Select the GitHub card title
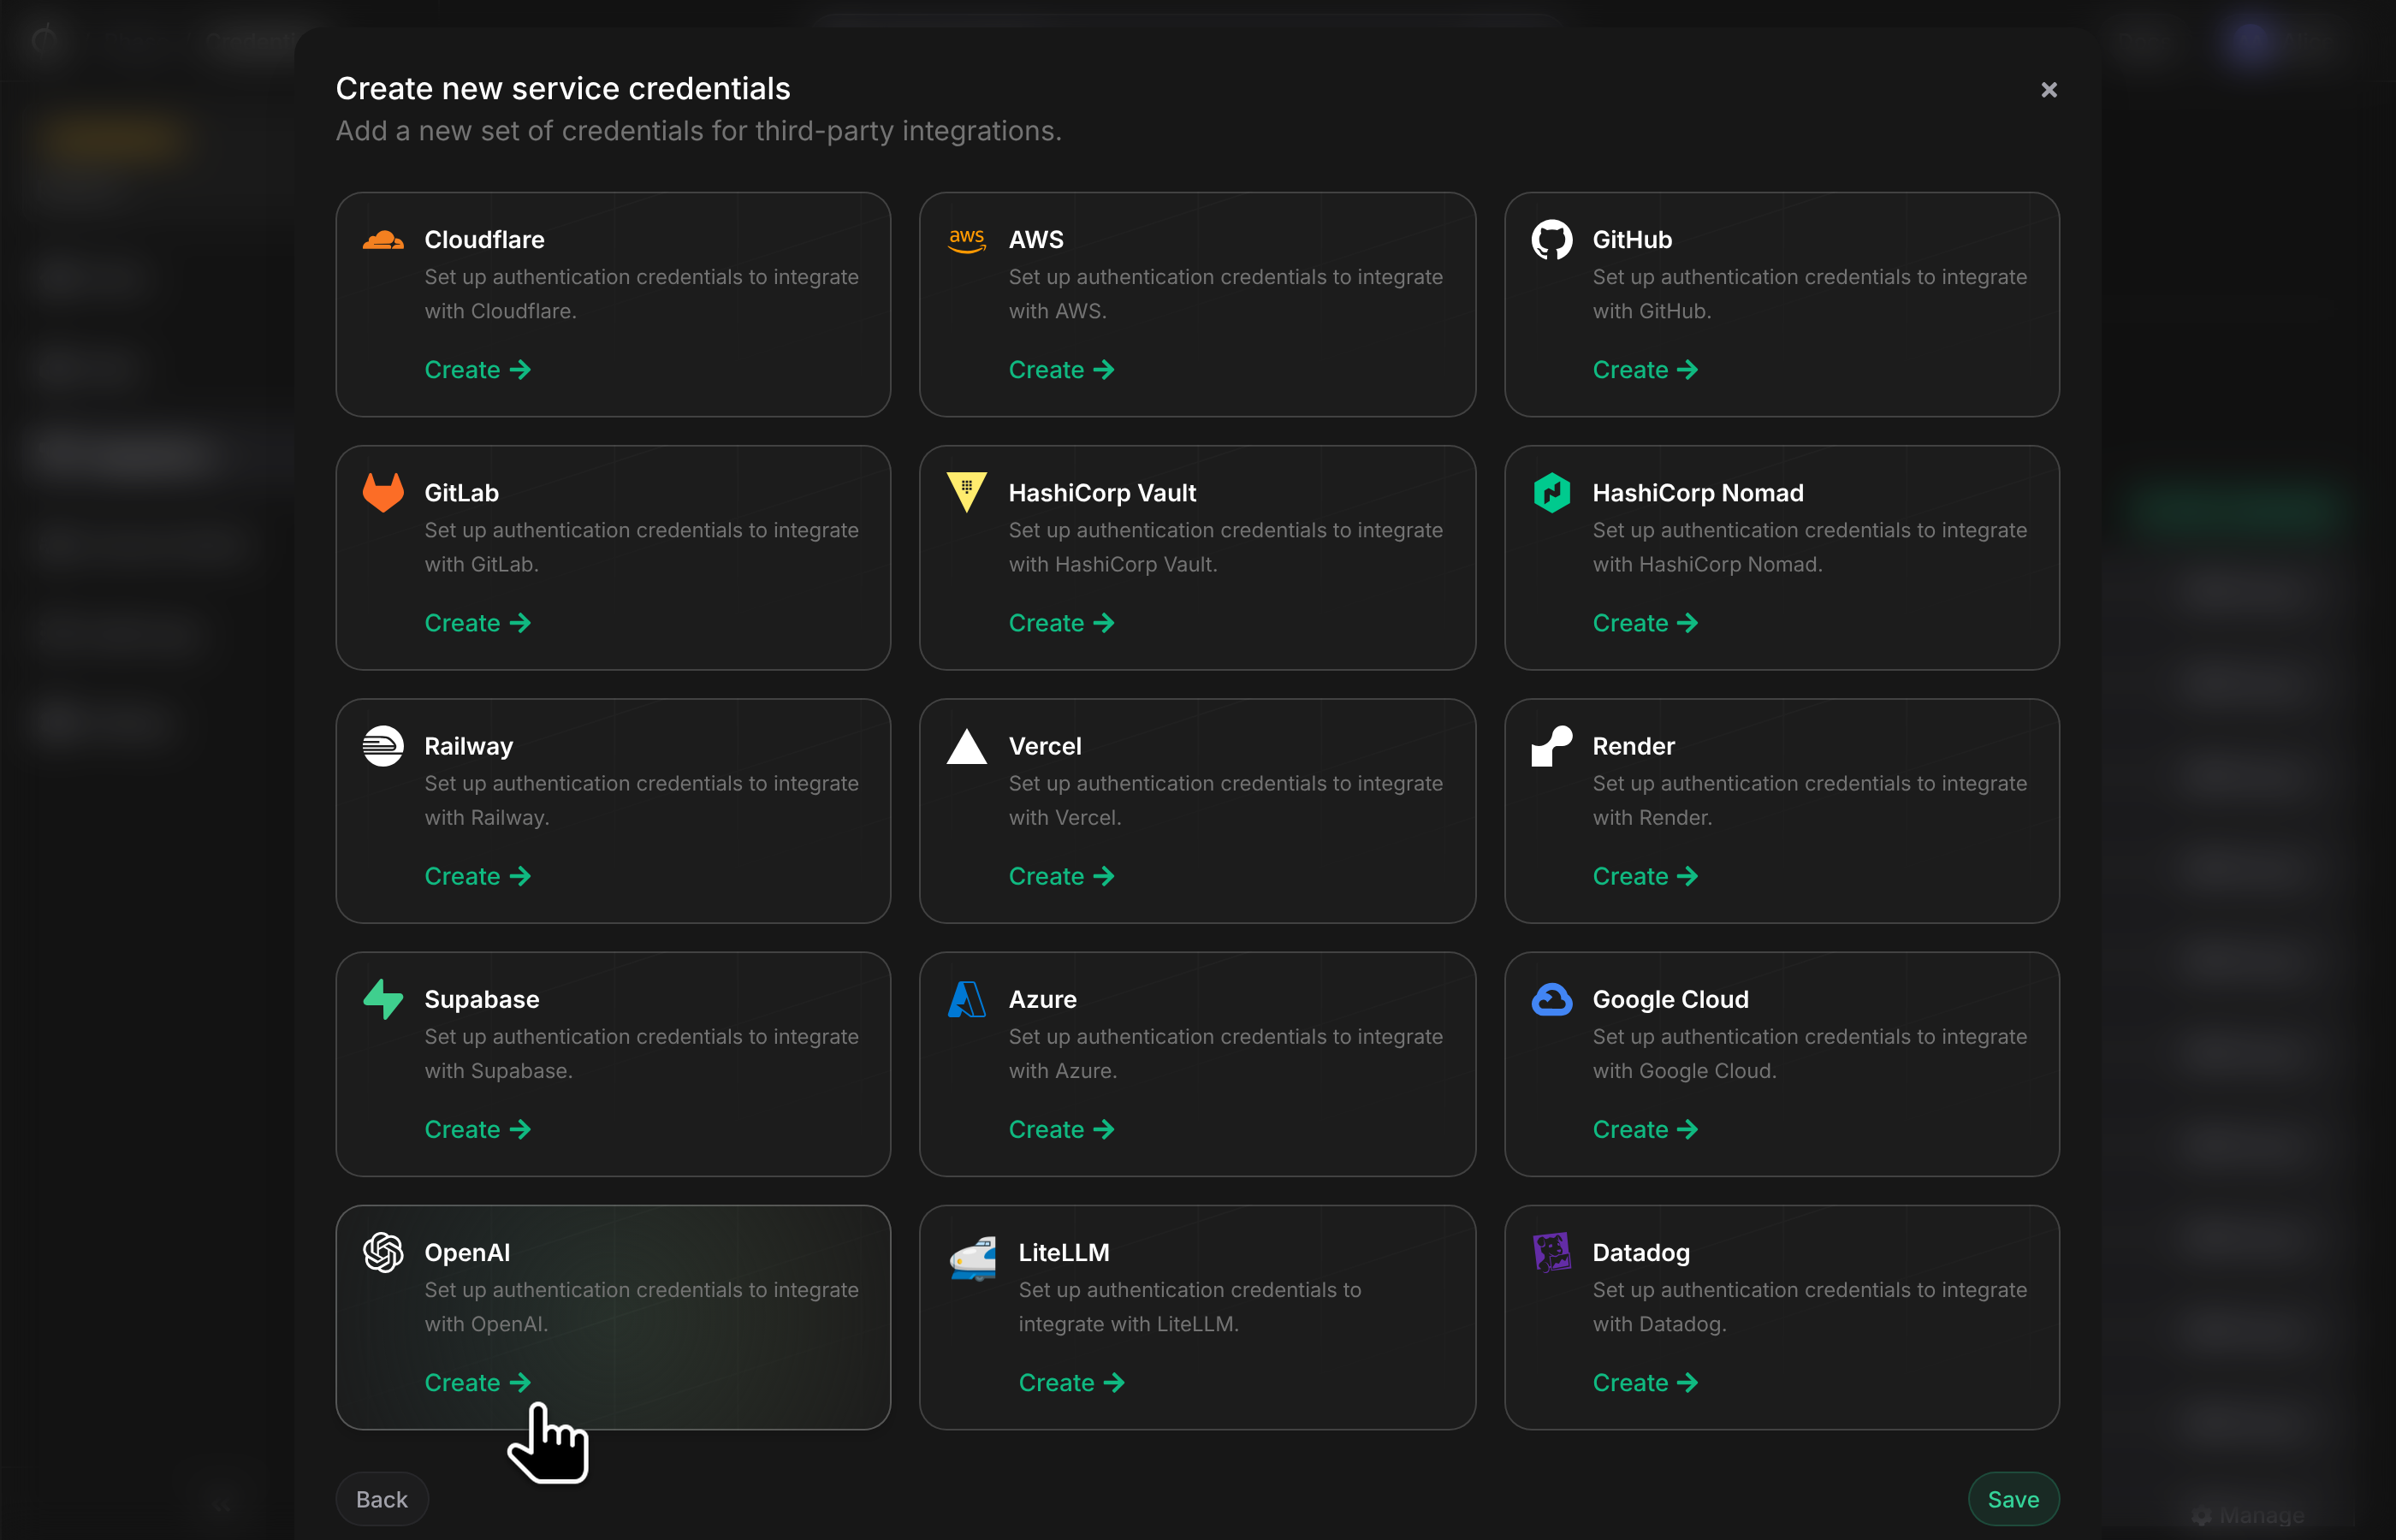The image size is (2396, 1540). (1632, 240)
